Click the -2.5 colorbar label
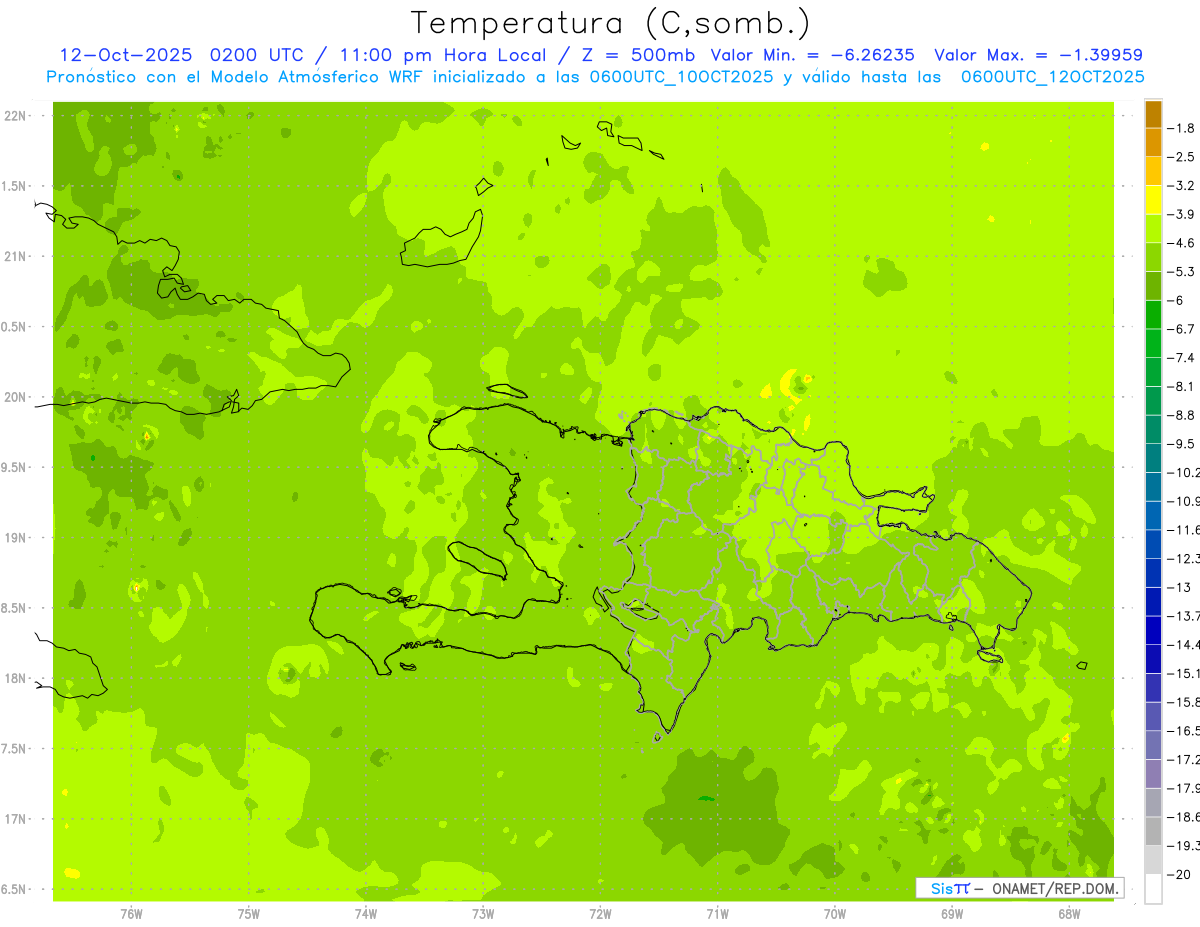Screen dimensions: 1200x927 pos(1181,157)
